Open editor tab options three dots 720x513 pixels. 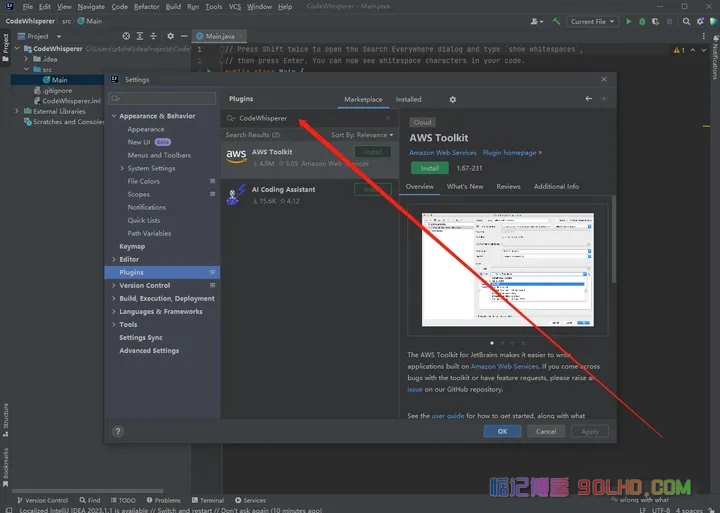(703, 36)
